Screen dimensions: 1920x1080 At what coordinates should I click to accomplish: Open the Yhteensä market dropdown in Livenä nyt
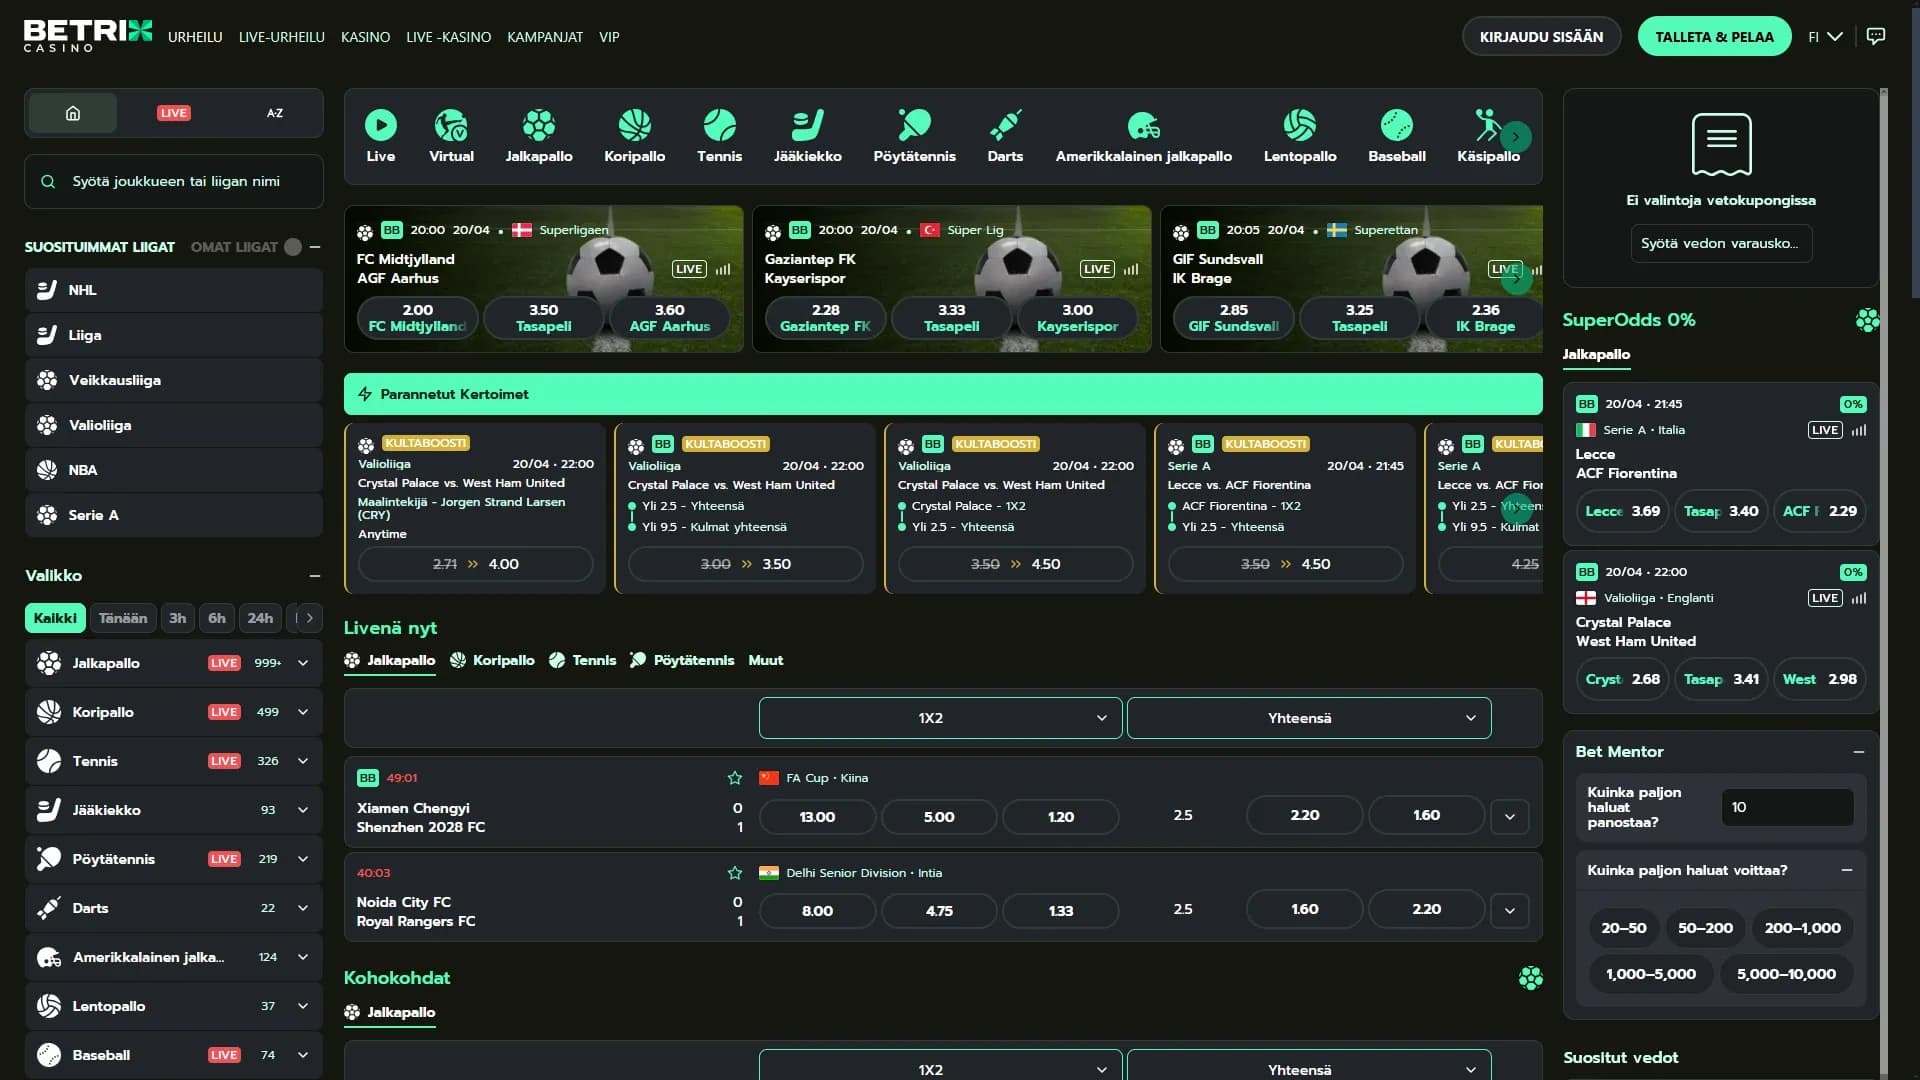1309,718
